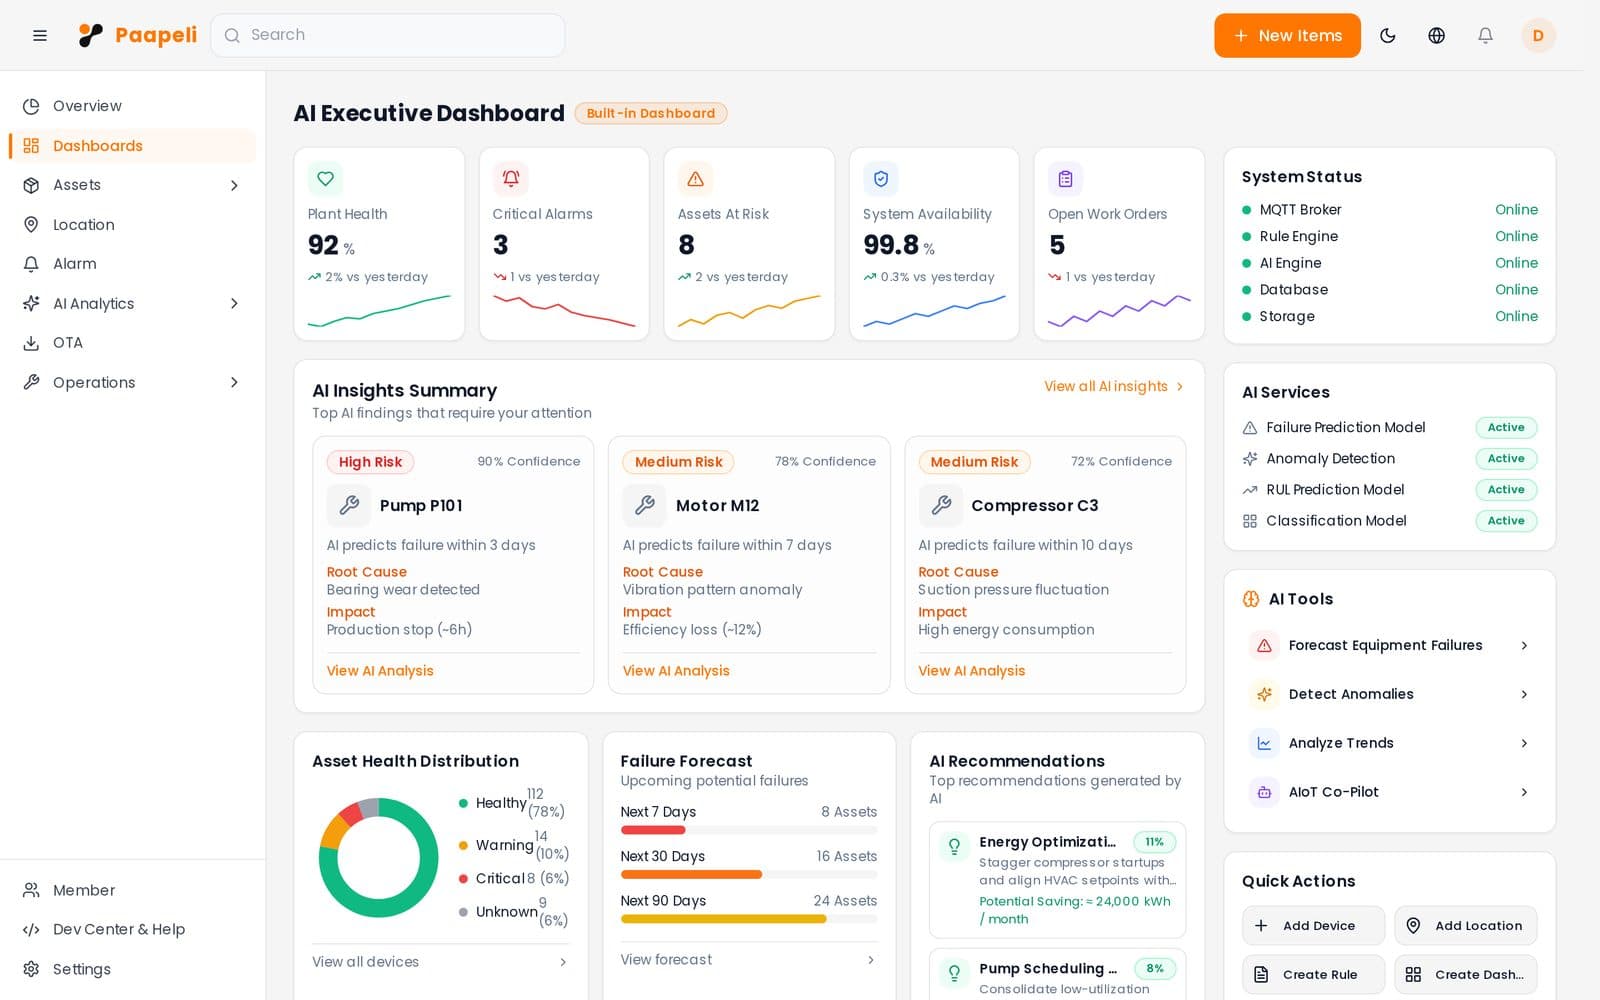Open Forecast Equipment Failures tool

coord(1390,646)
